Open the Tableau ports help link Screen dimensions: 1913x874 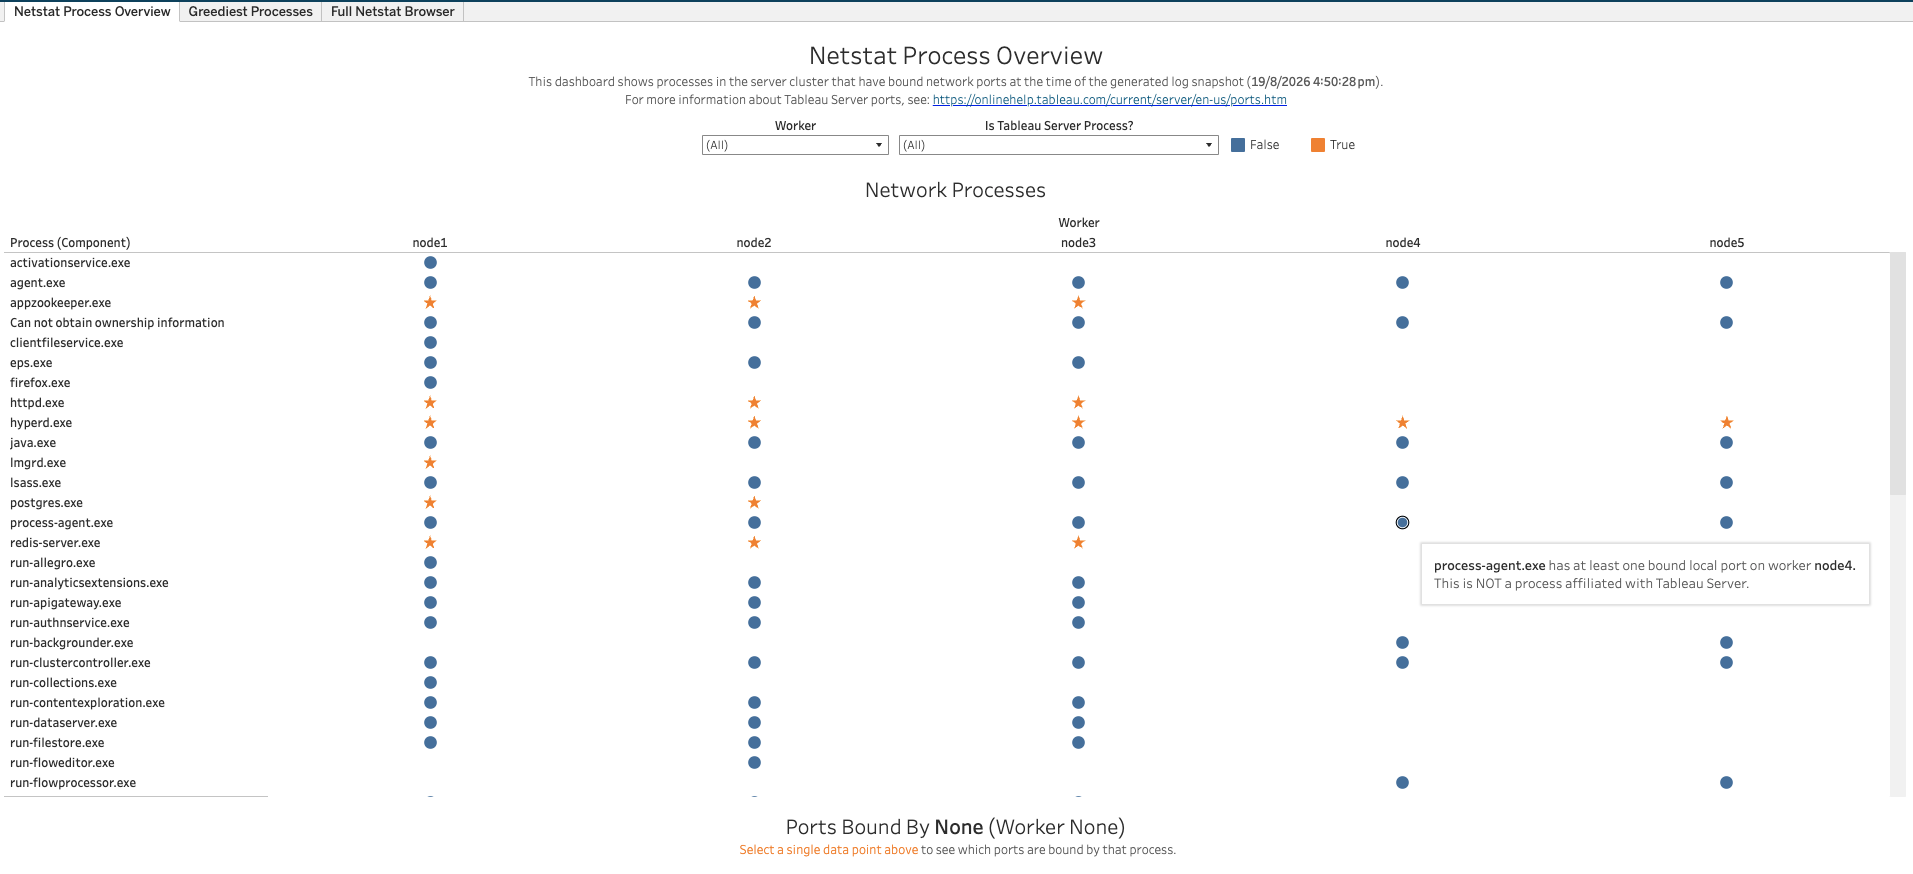1109,100
